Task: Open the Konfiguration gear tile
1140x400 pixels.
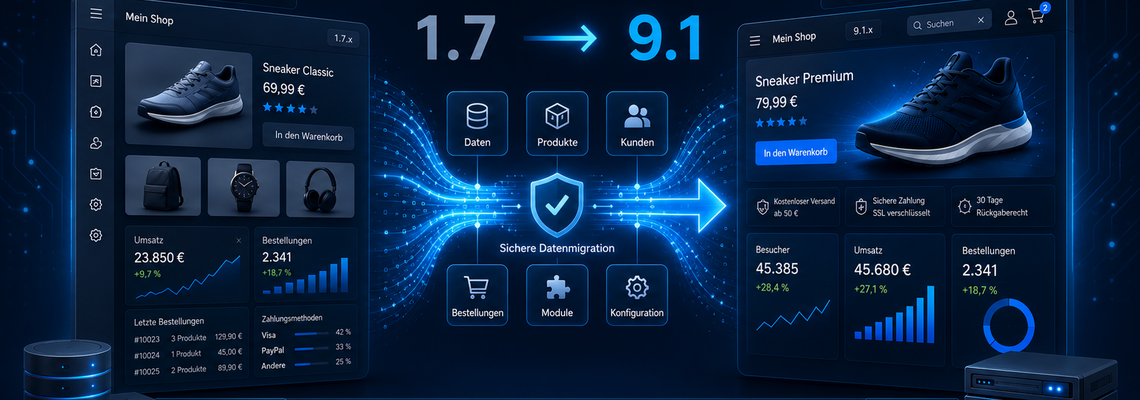Action: coord(636,295)
